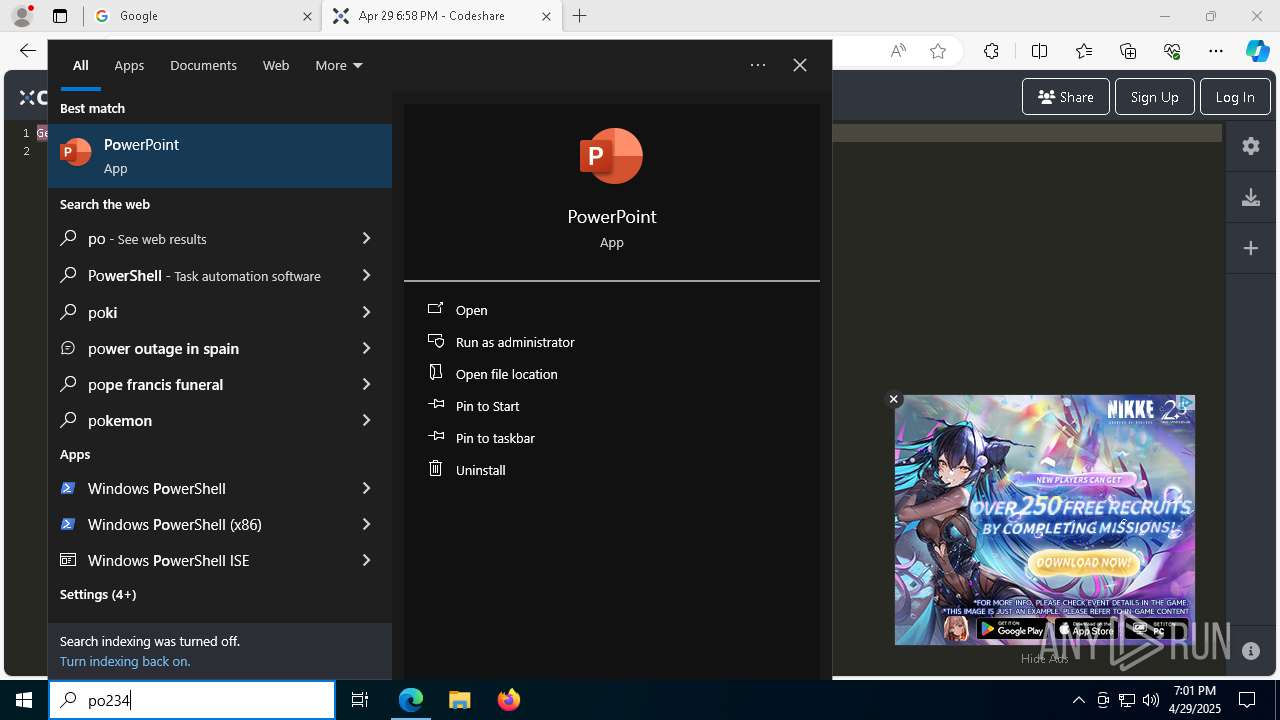Click Codeshare plus icon in sidebar
Image resolution: width=1280 pixels, height=720 pixels.
tap(1251, 248)
